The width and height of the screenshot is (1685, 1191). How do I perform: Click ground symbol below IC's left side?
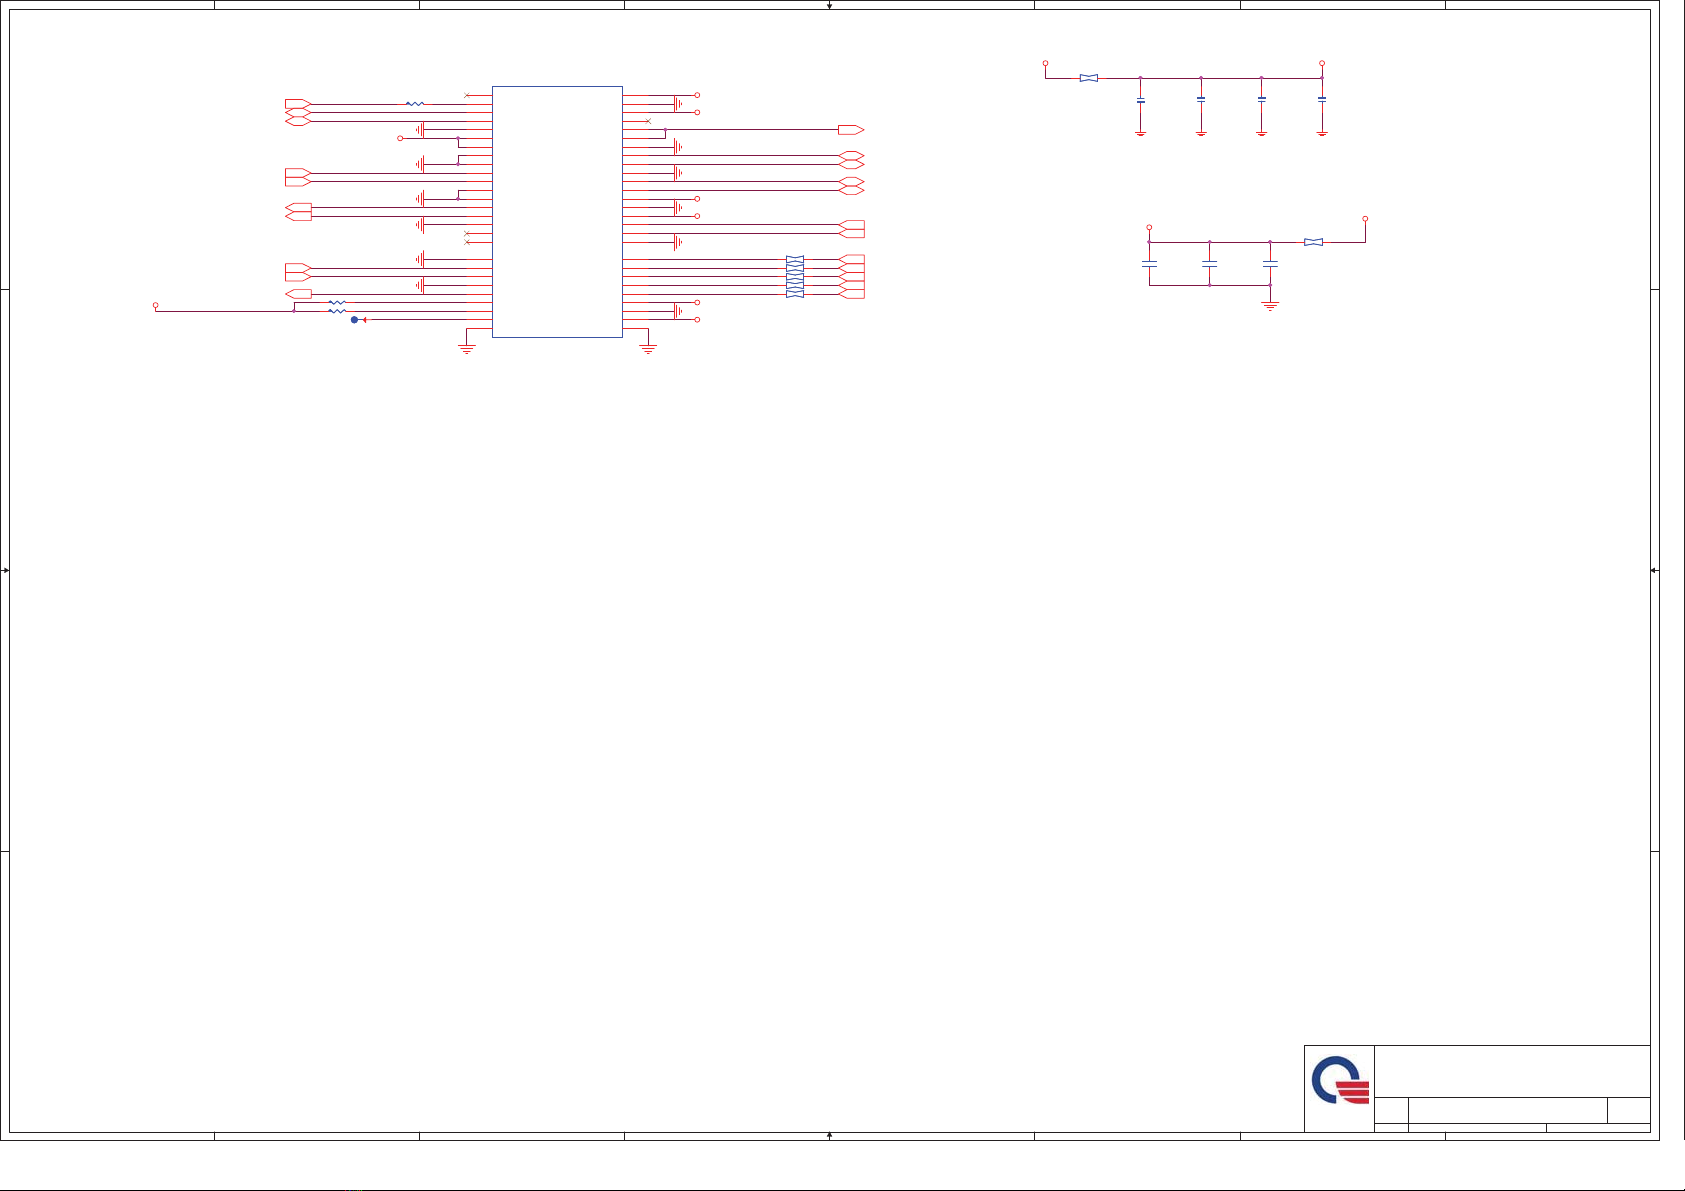point(466,349)
